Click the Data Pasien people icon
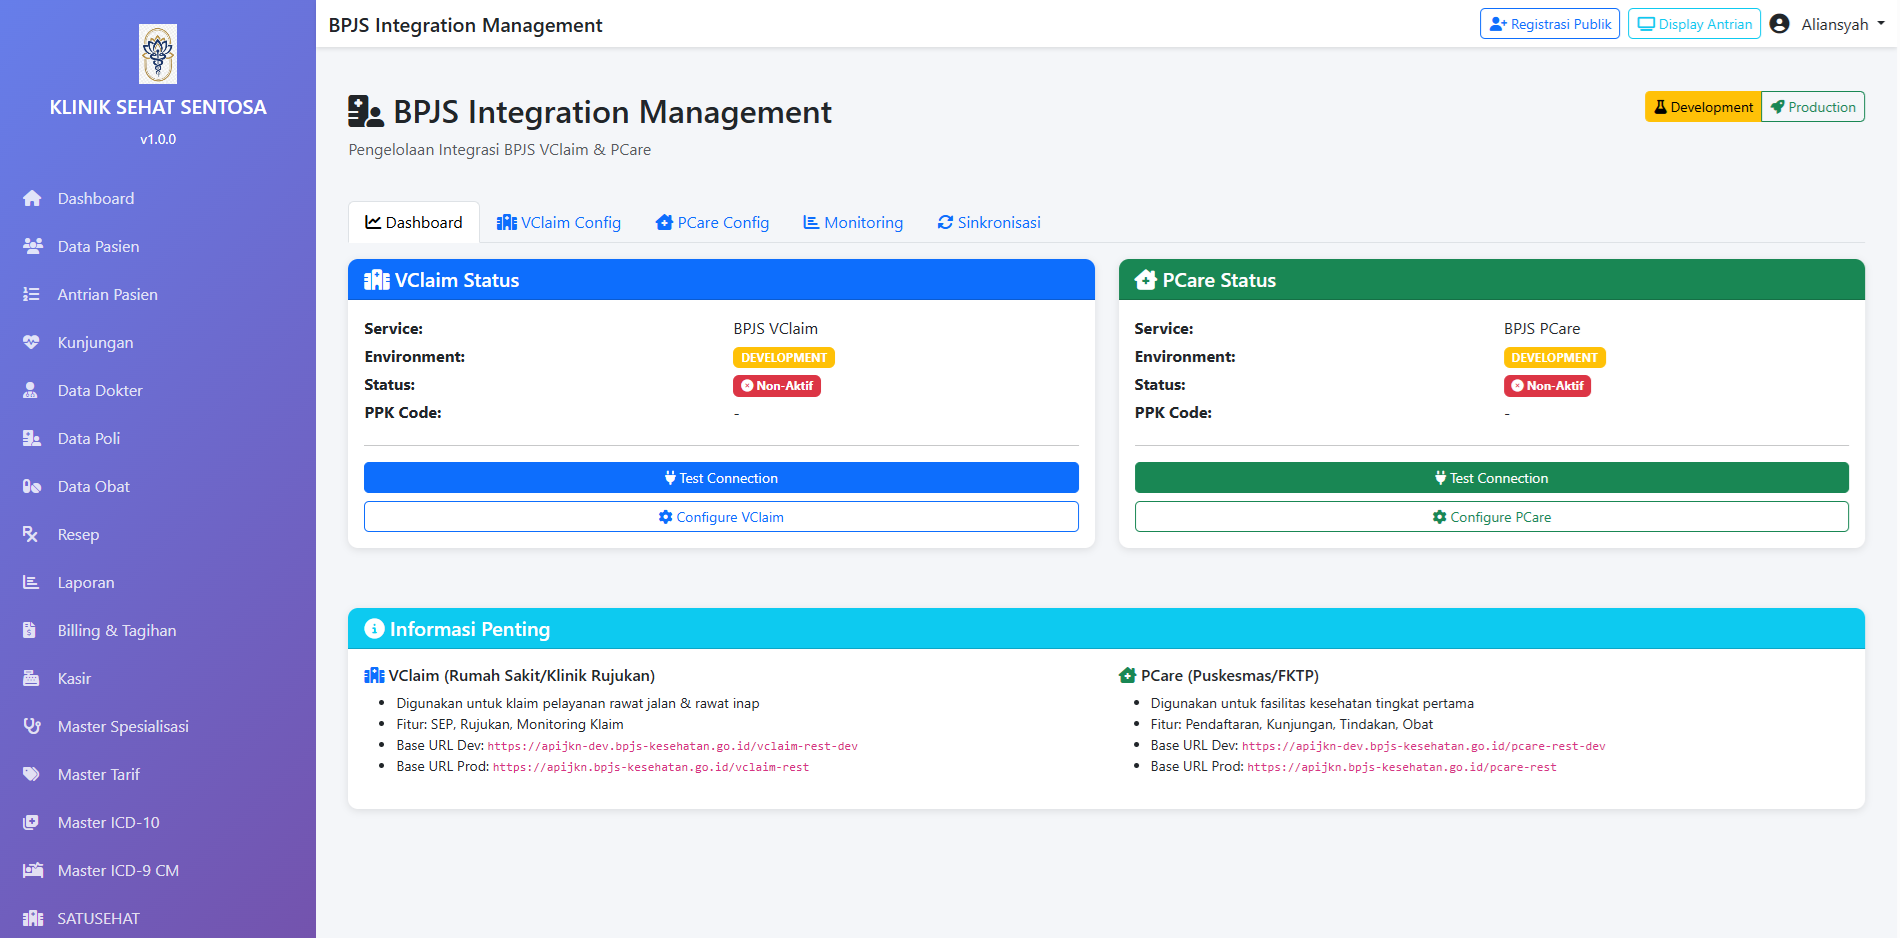Image resolution: width=1900 pixels, height=938 pixels. [x=32, y=246]
